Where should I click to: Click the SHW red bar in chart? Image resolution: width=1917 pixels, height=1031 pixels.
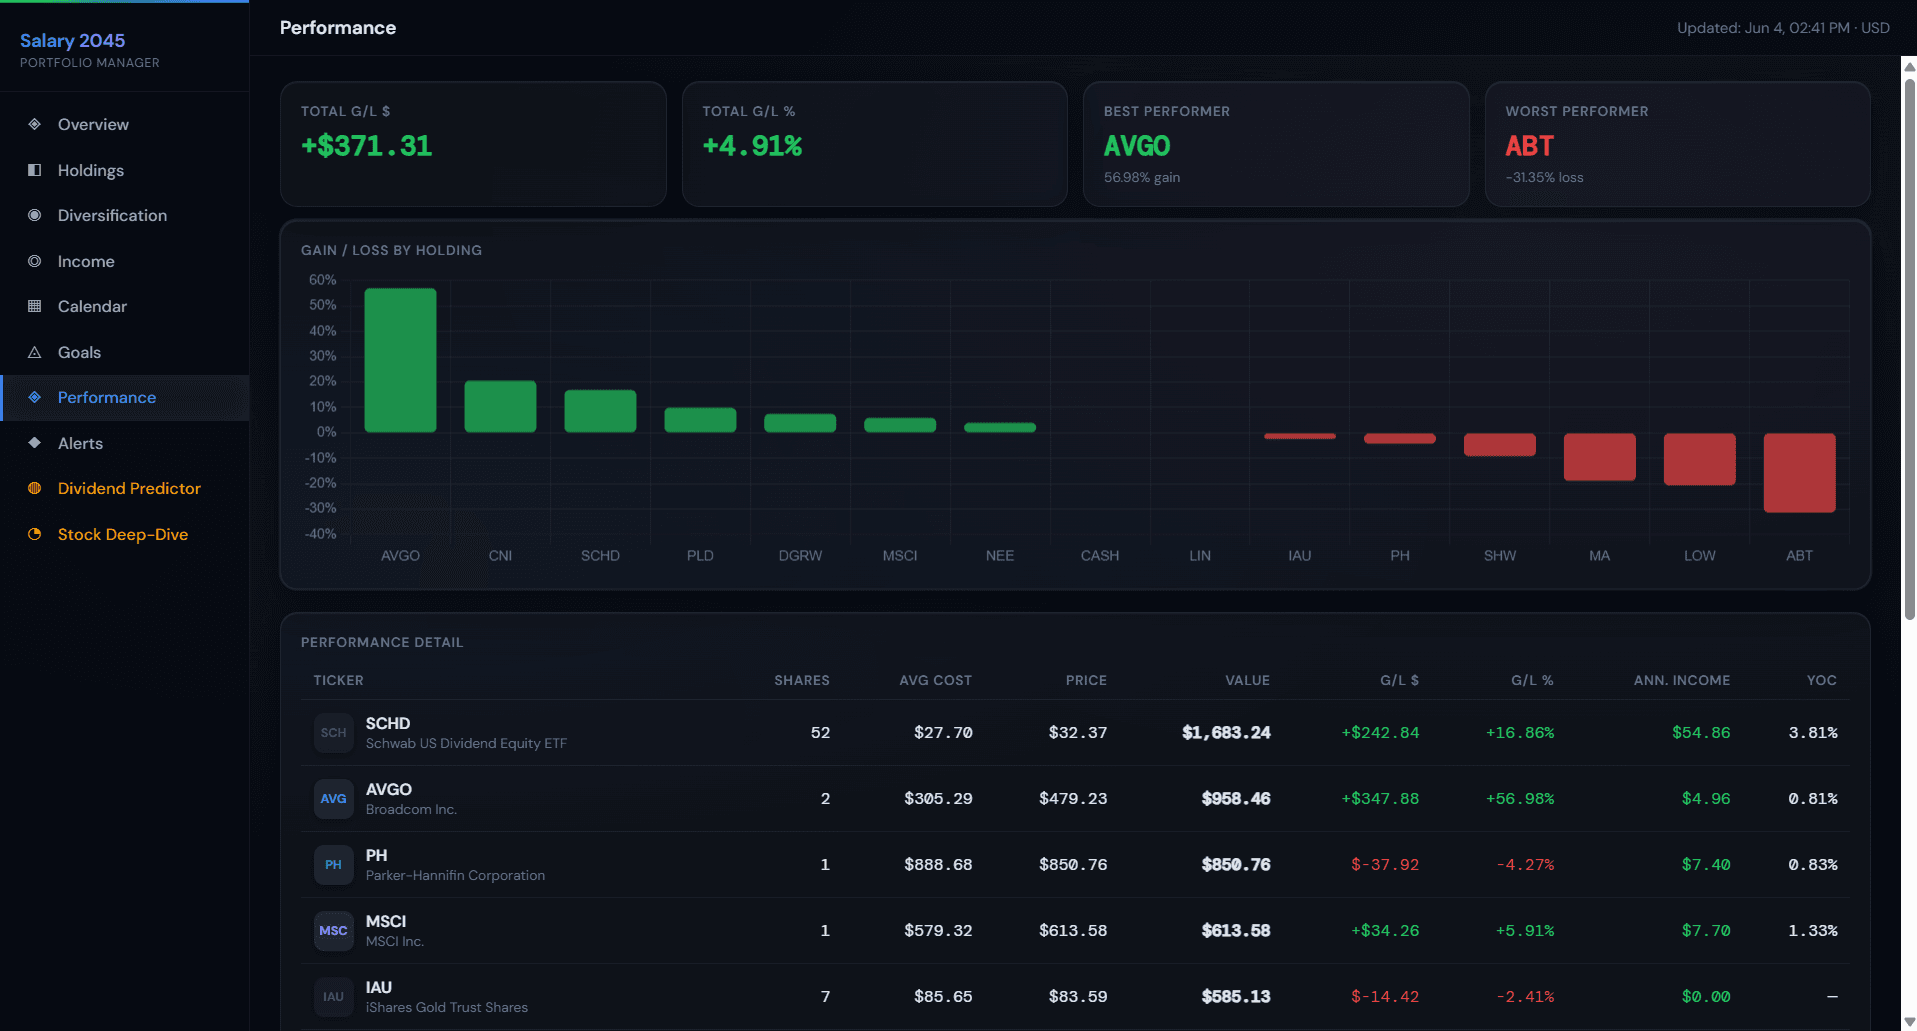1500,444
